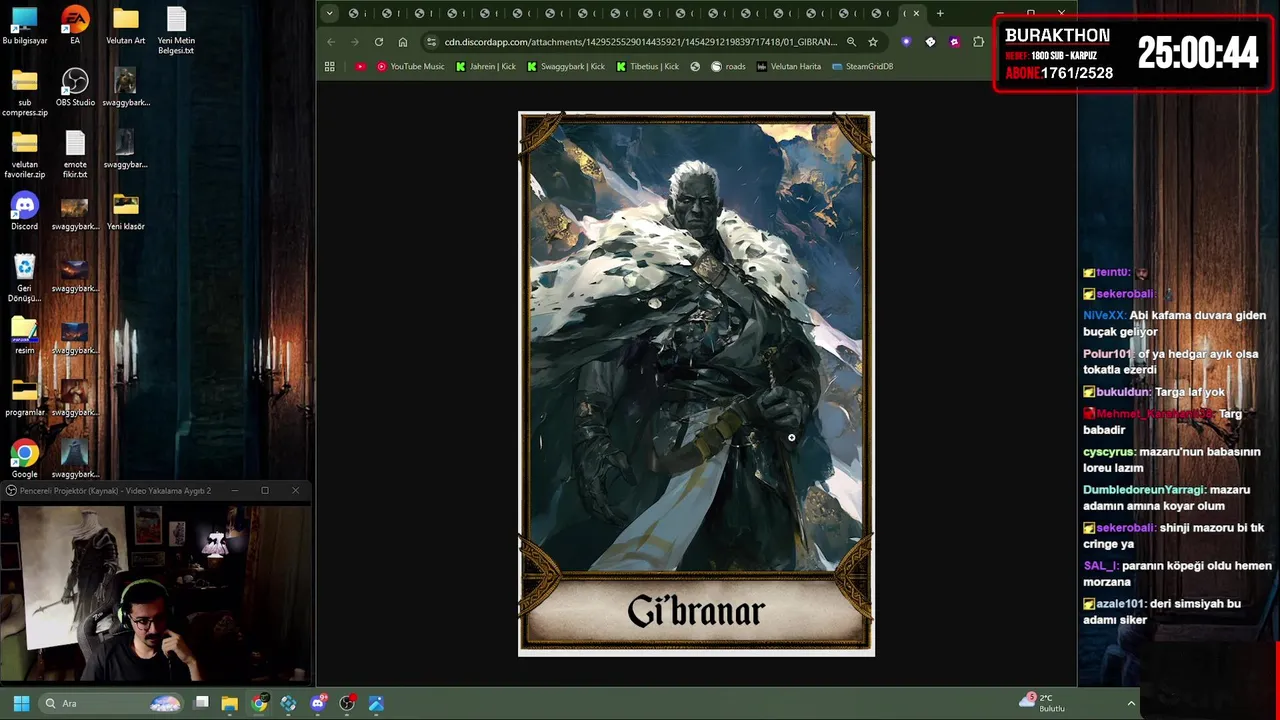The width and height of the screenshot is (1280, 720).
Task: Select emote fikir.txt file
Action: 75,155
